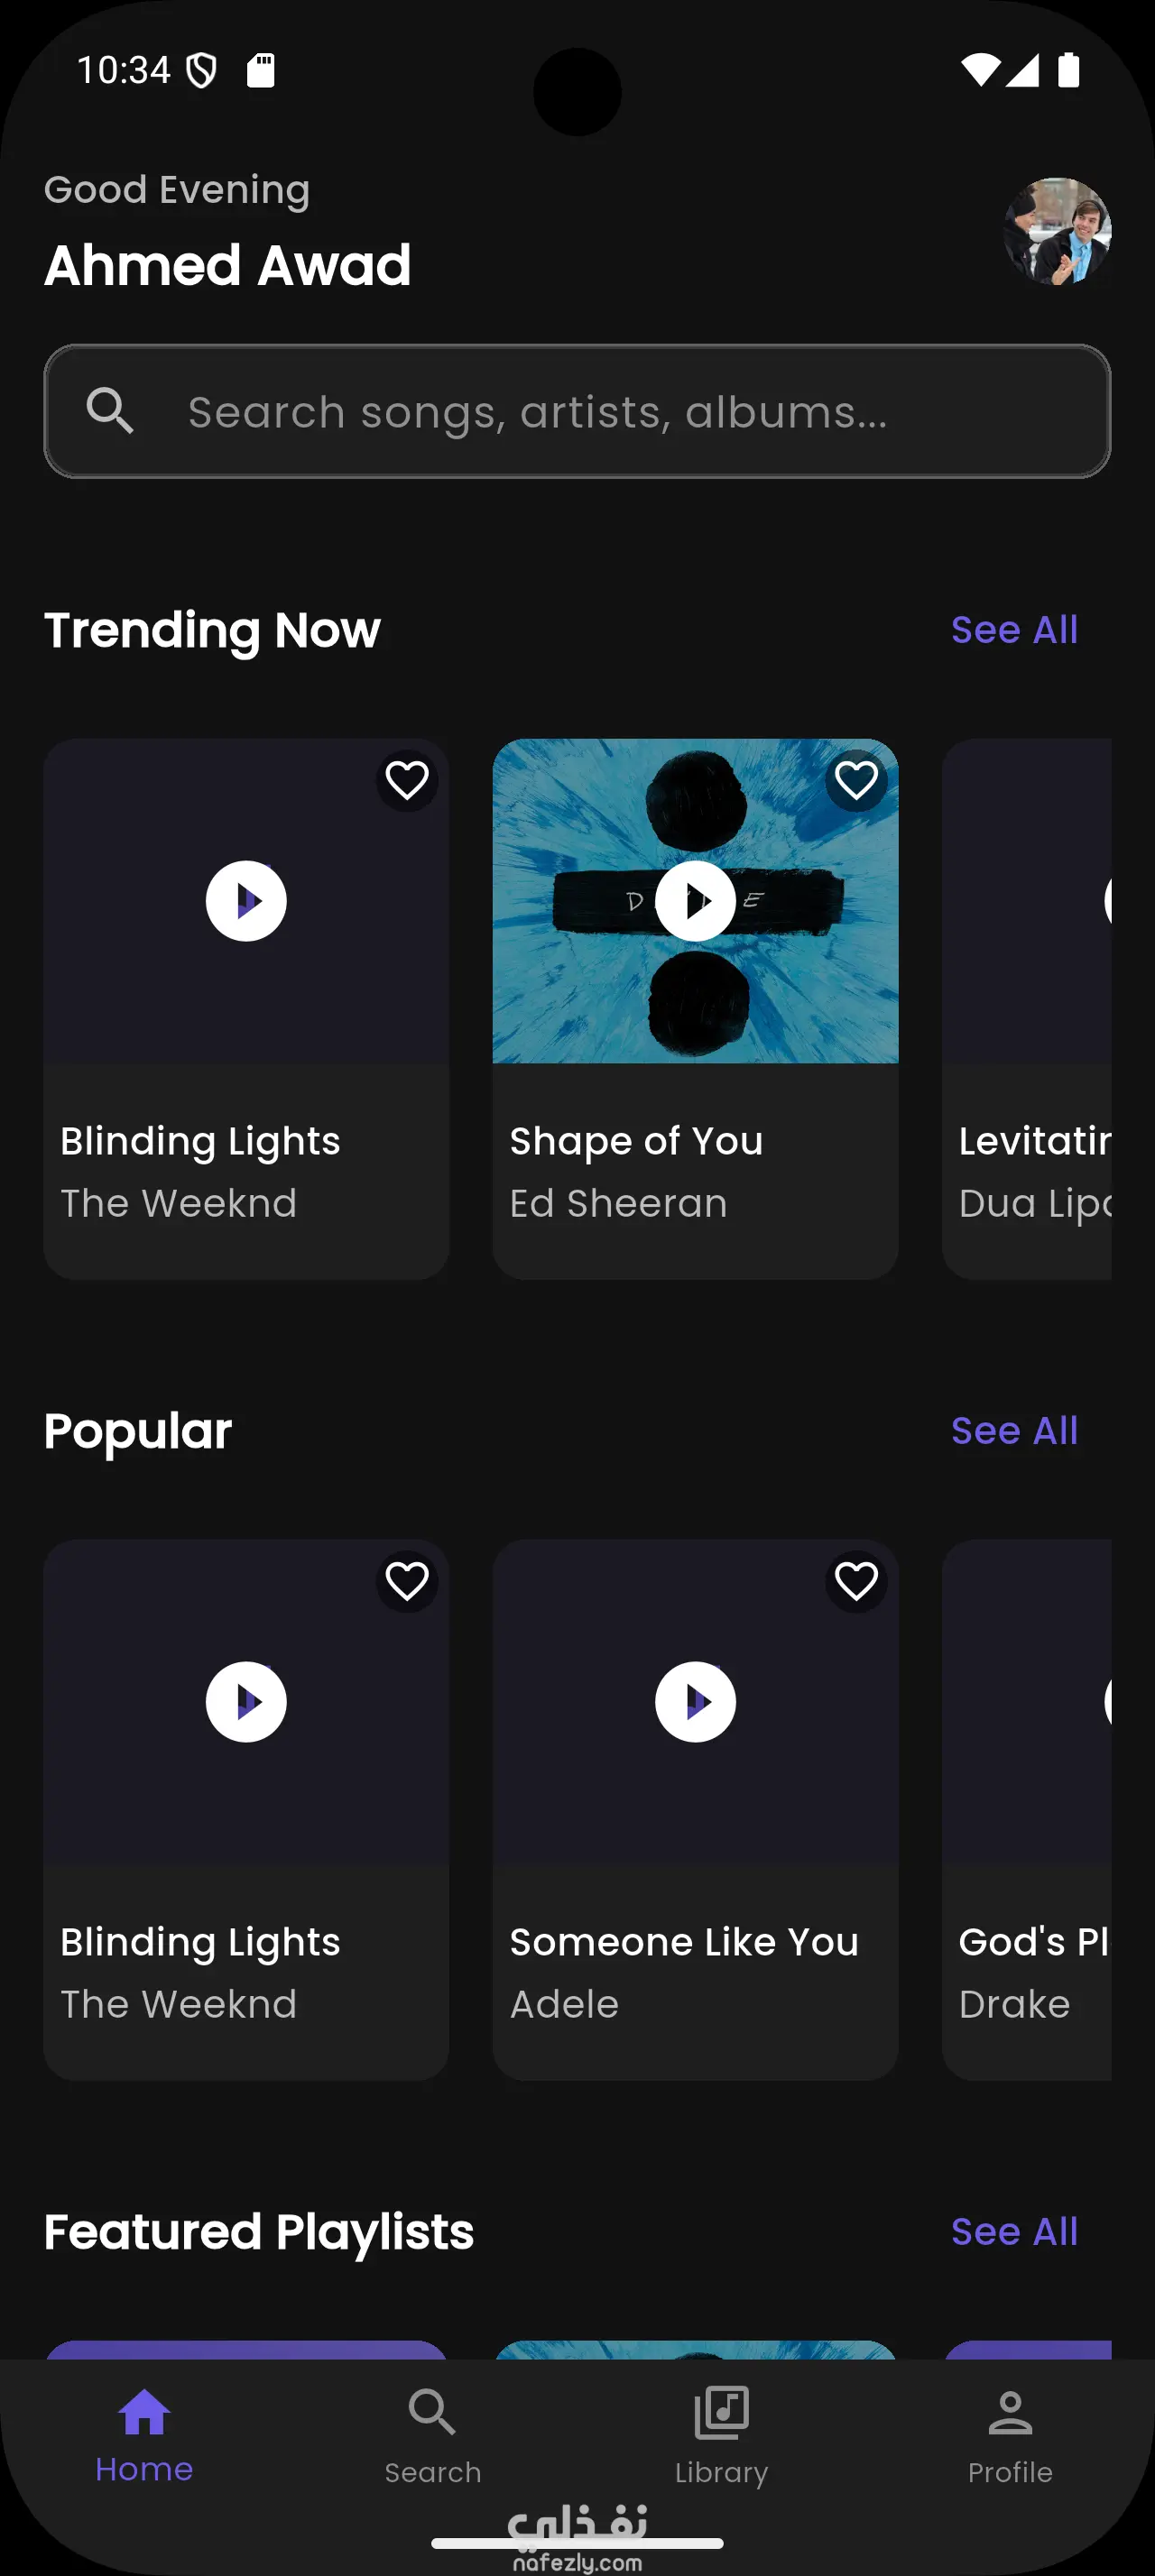The width and height of the screenshot is (1155, 2576).
Task: Toggle heart on Shape of You
Action: (856, 781)
